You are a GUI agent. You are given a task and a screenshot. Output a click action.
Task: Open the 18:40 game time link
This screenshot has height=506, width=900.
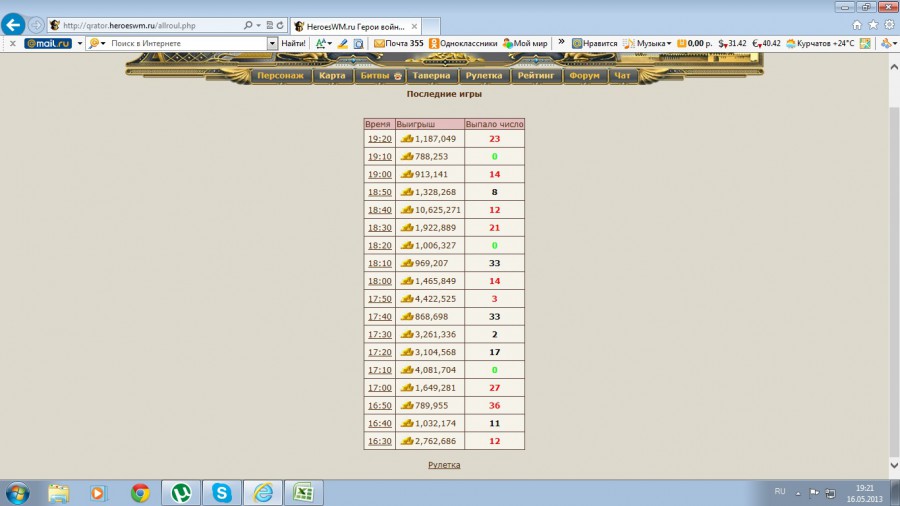(x=379, y=210)
